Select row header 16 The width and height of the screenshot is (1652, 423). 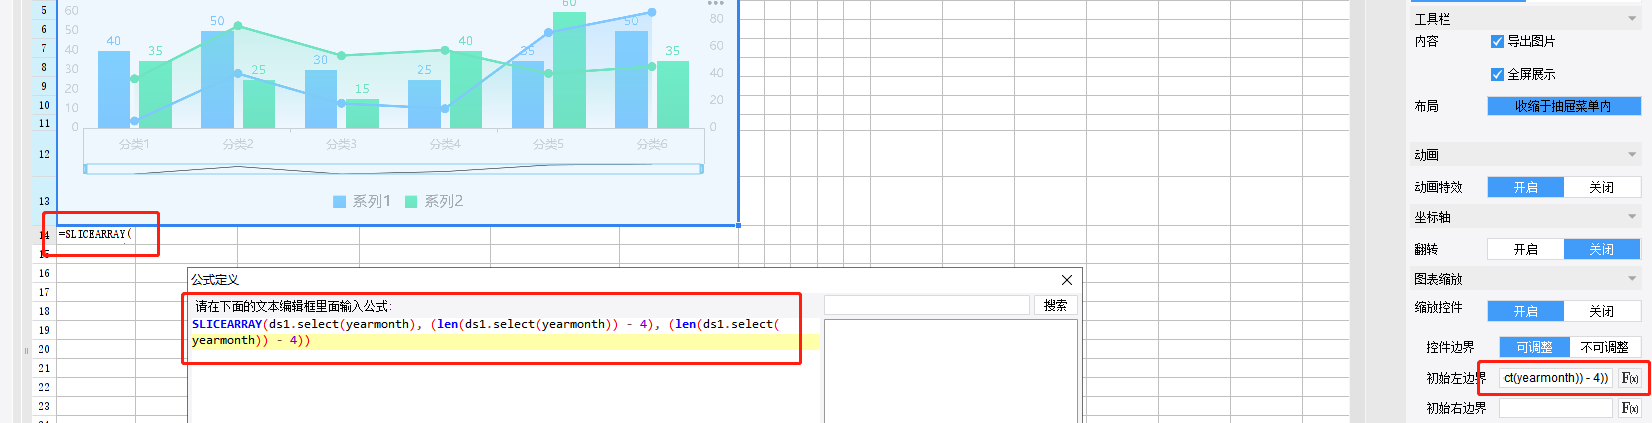[44, 273]
